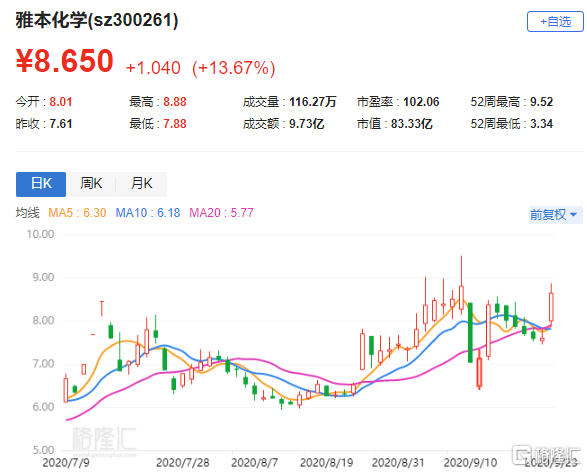Click the 10.00 y-axis price label

pyautogui.click(x=40, y=234)
